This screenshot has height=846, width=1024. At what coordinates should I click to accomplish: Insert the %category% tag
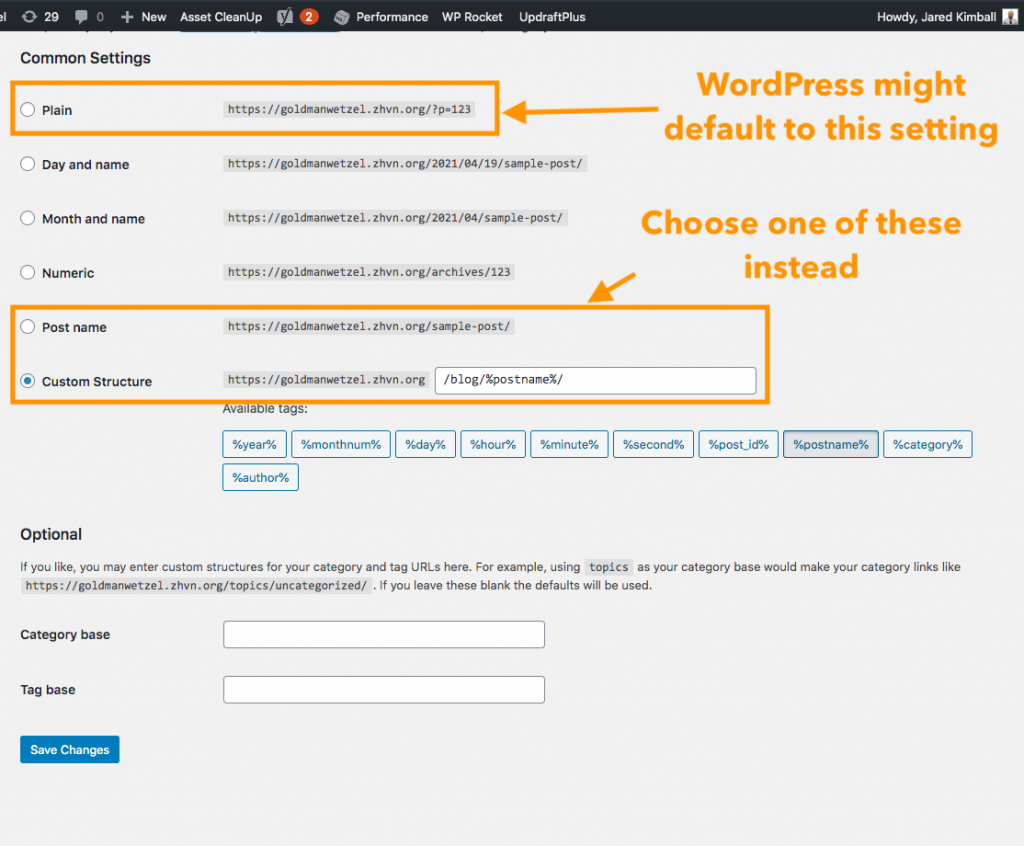pyautogui.click(x=927, y=444)
